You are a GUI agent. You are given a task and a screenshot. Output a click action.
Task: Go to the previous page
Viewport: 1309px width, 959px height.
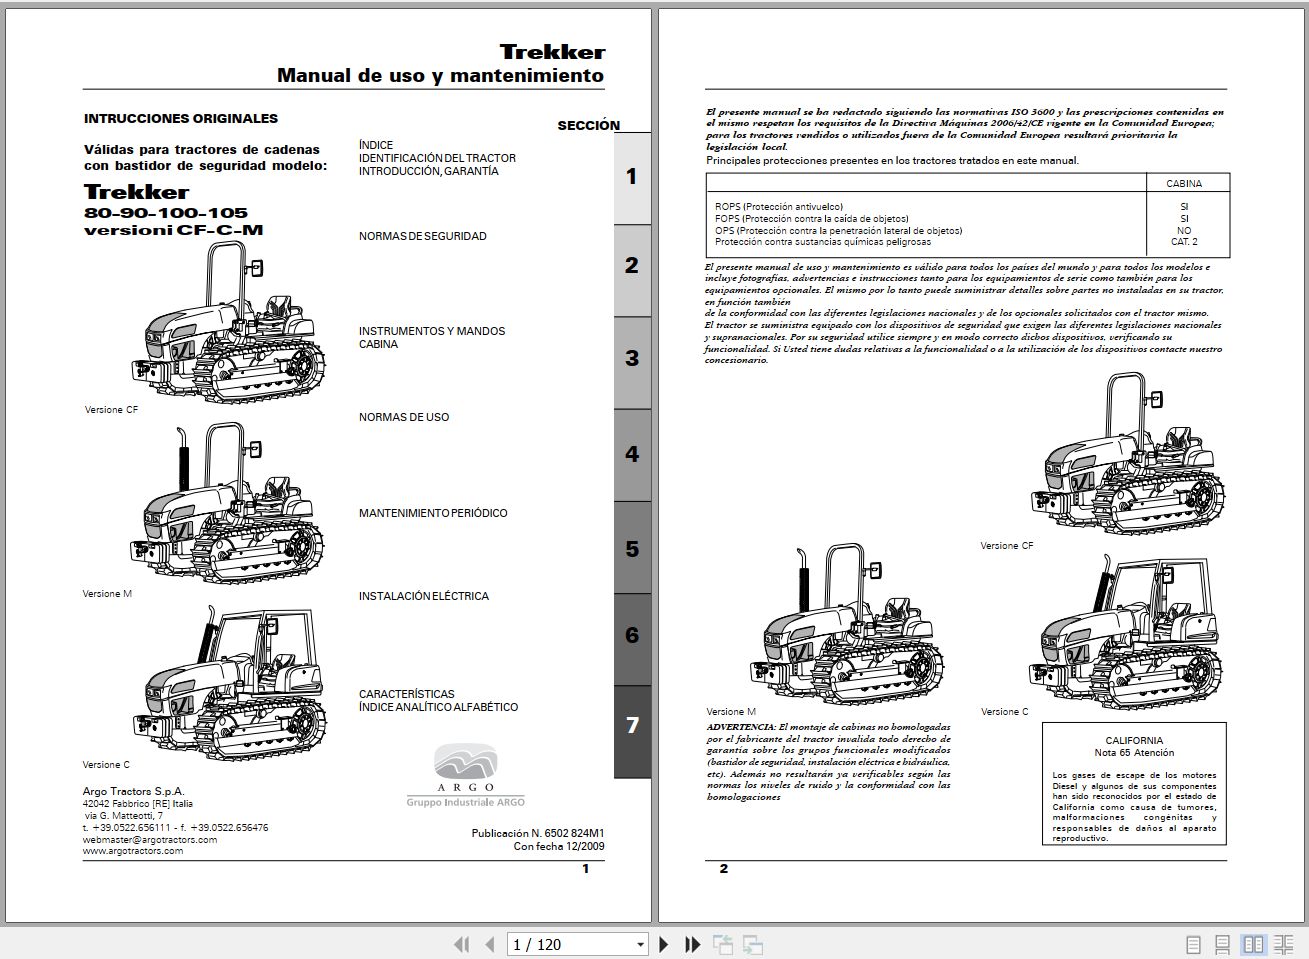(489, 944)
